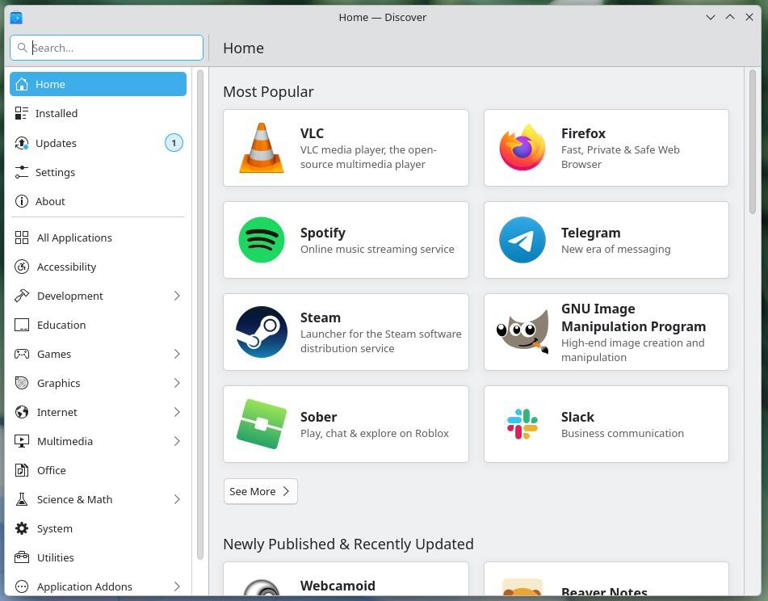Open the Firefox app icon
This screenshot has width=768, height=601.
click(x=522, y=148)
